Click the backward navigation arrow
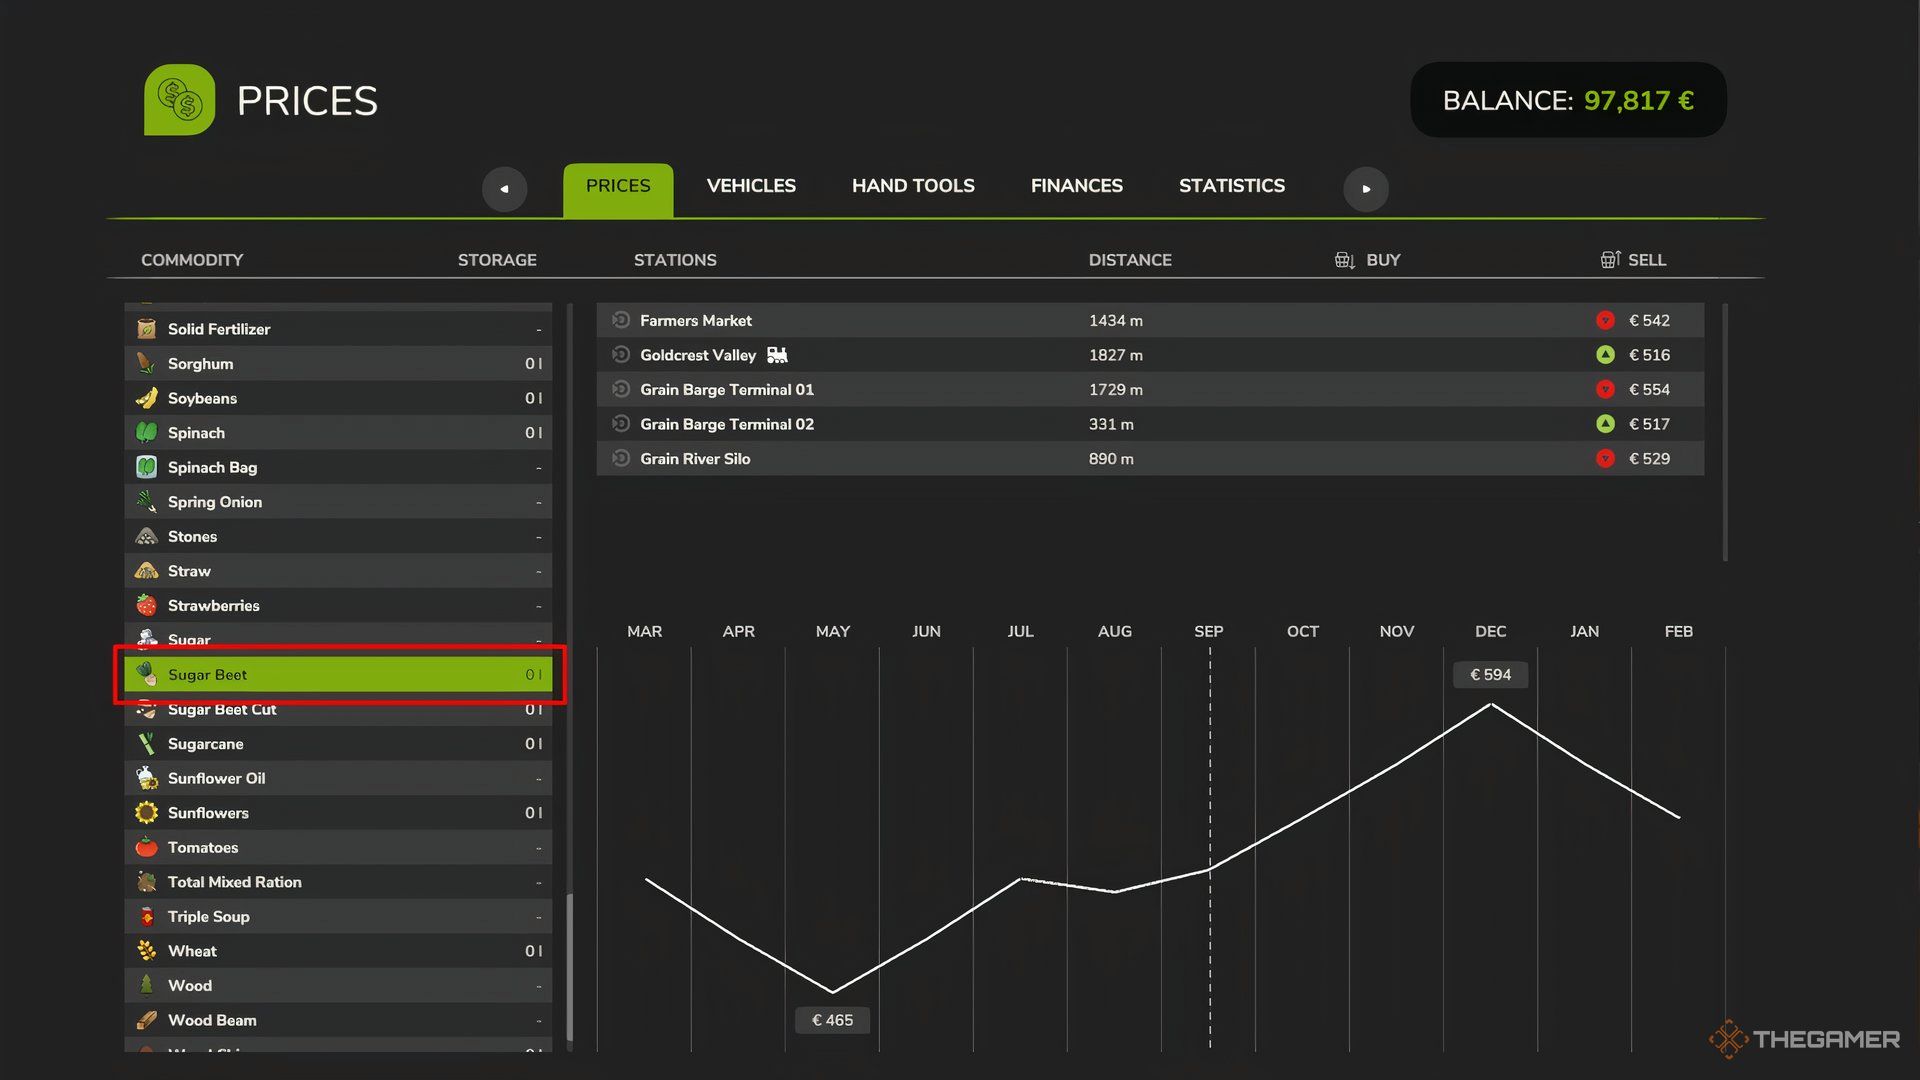 (504, 189)
